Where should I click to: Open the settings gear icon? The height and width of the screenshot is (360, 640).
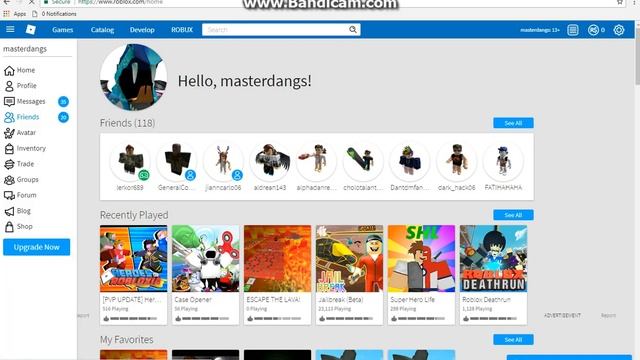point(619,30)
